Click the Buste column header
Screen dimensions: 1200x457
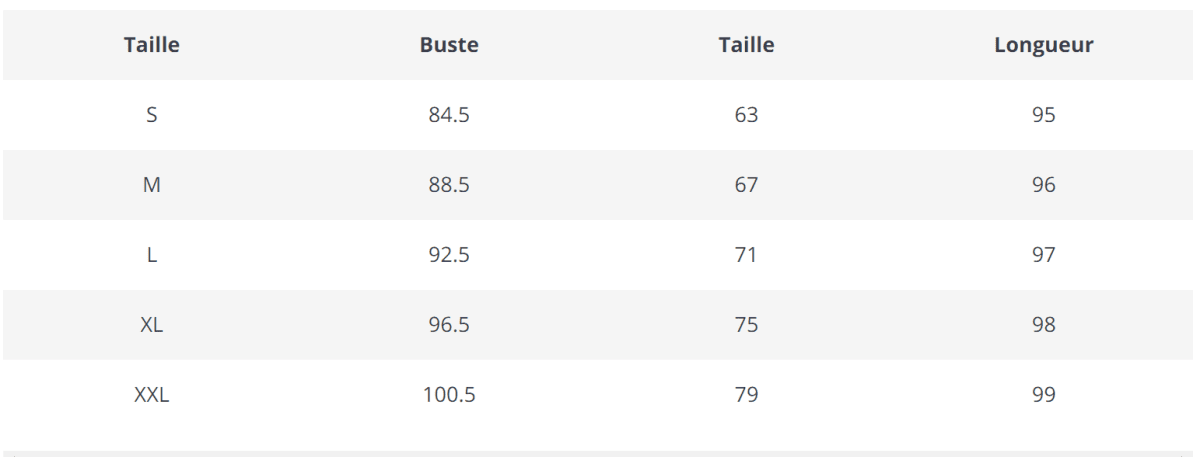pyautogui.click(x=449, y=45)
